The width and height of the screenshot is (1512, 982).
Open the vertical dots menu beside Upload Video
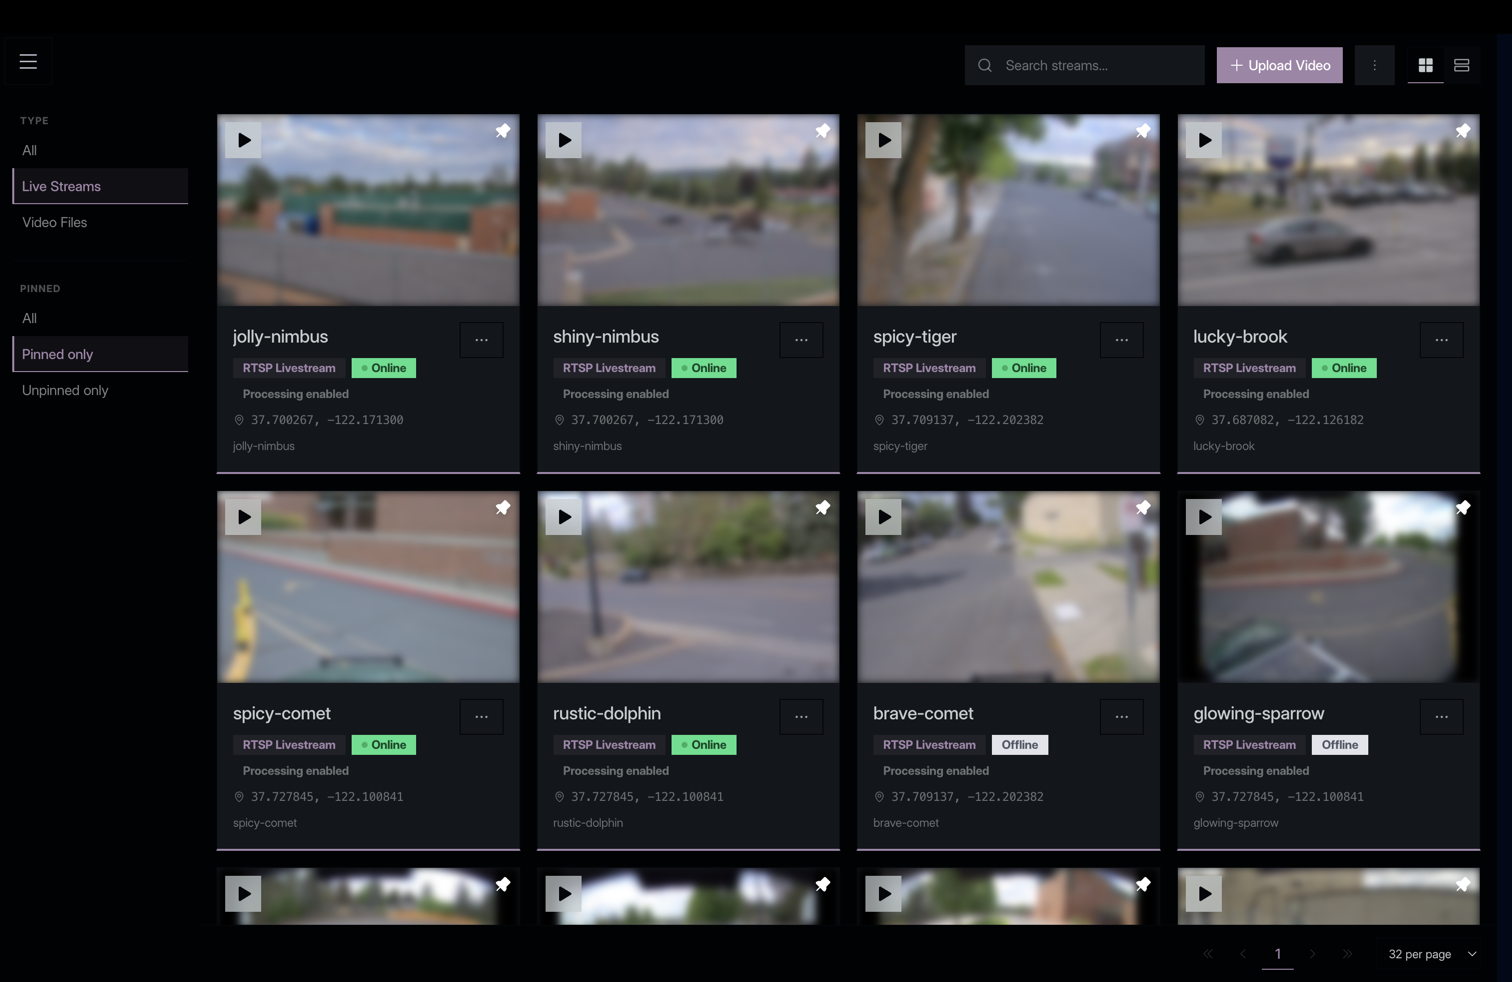(x=1374, y=65)
